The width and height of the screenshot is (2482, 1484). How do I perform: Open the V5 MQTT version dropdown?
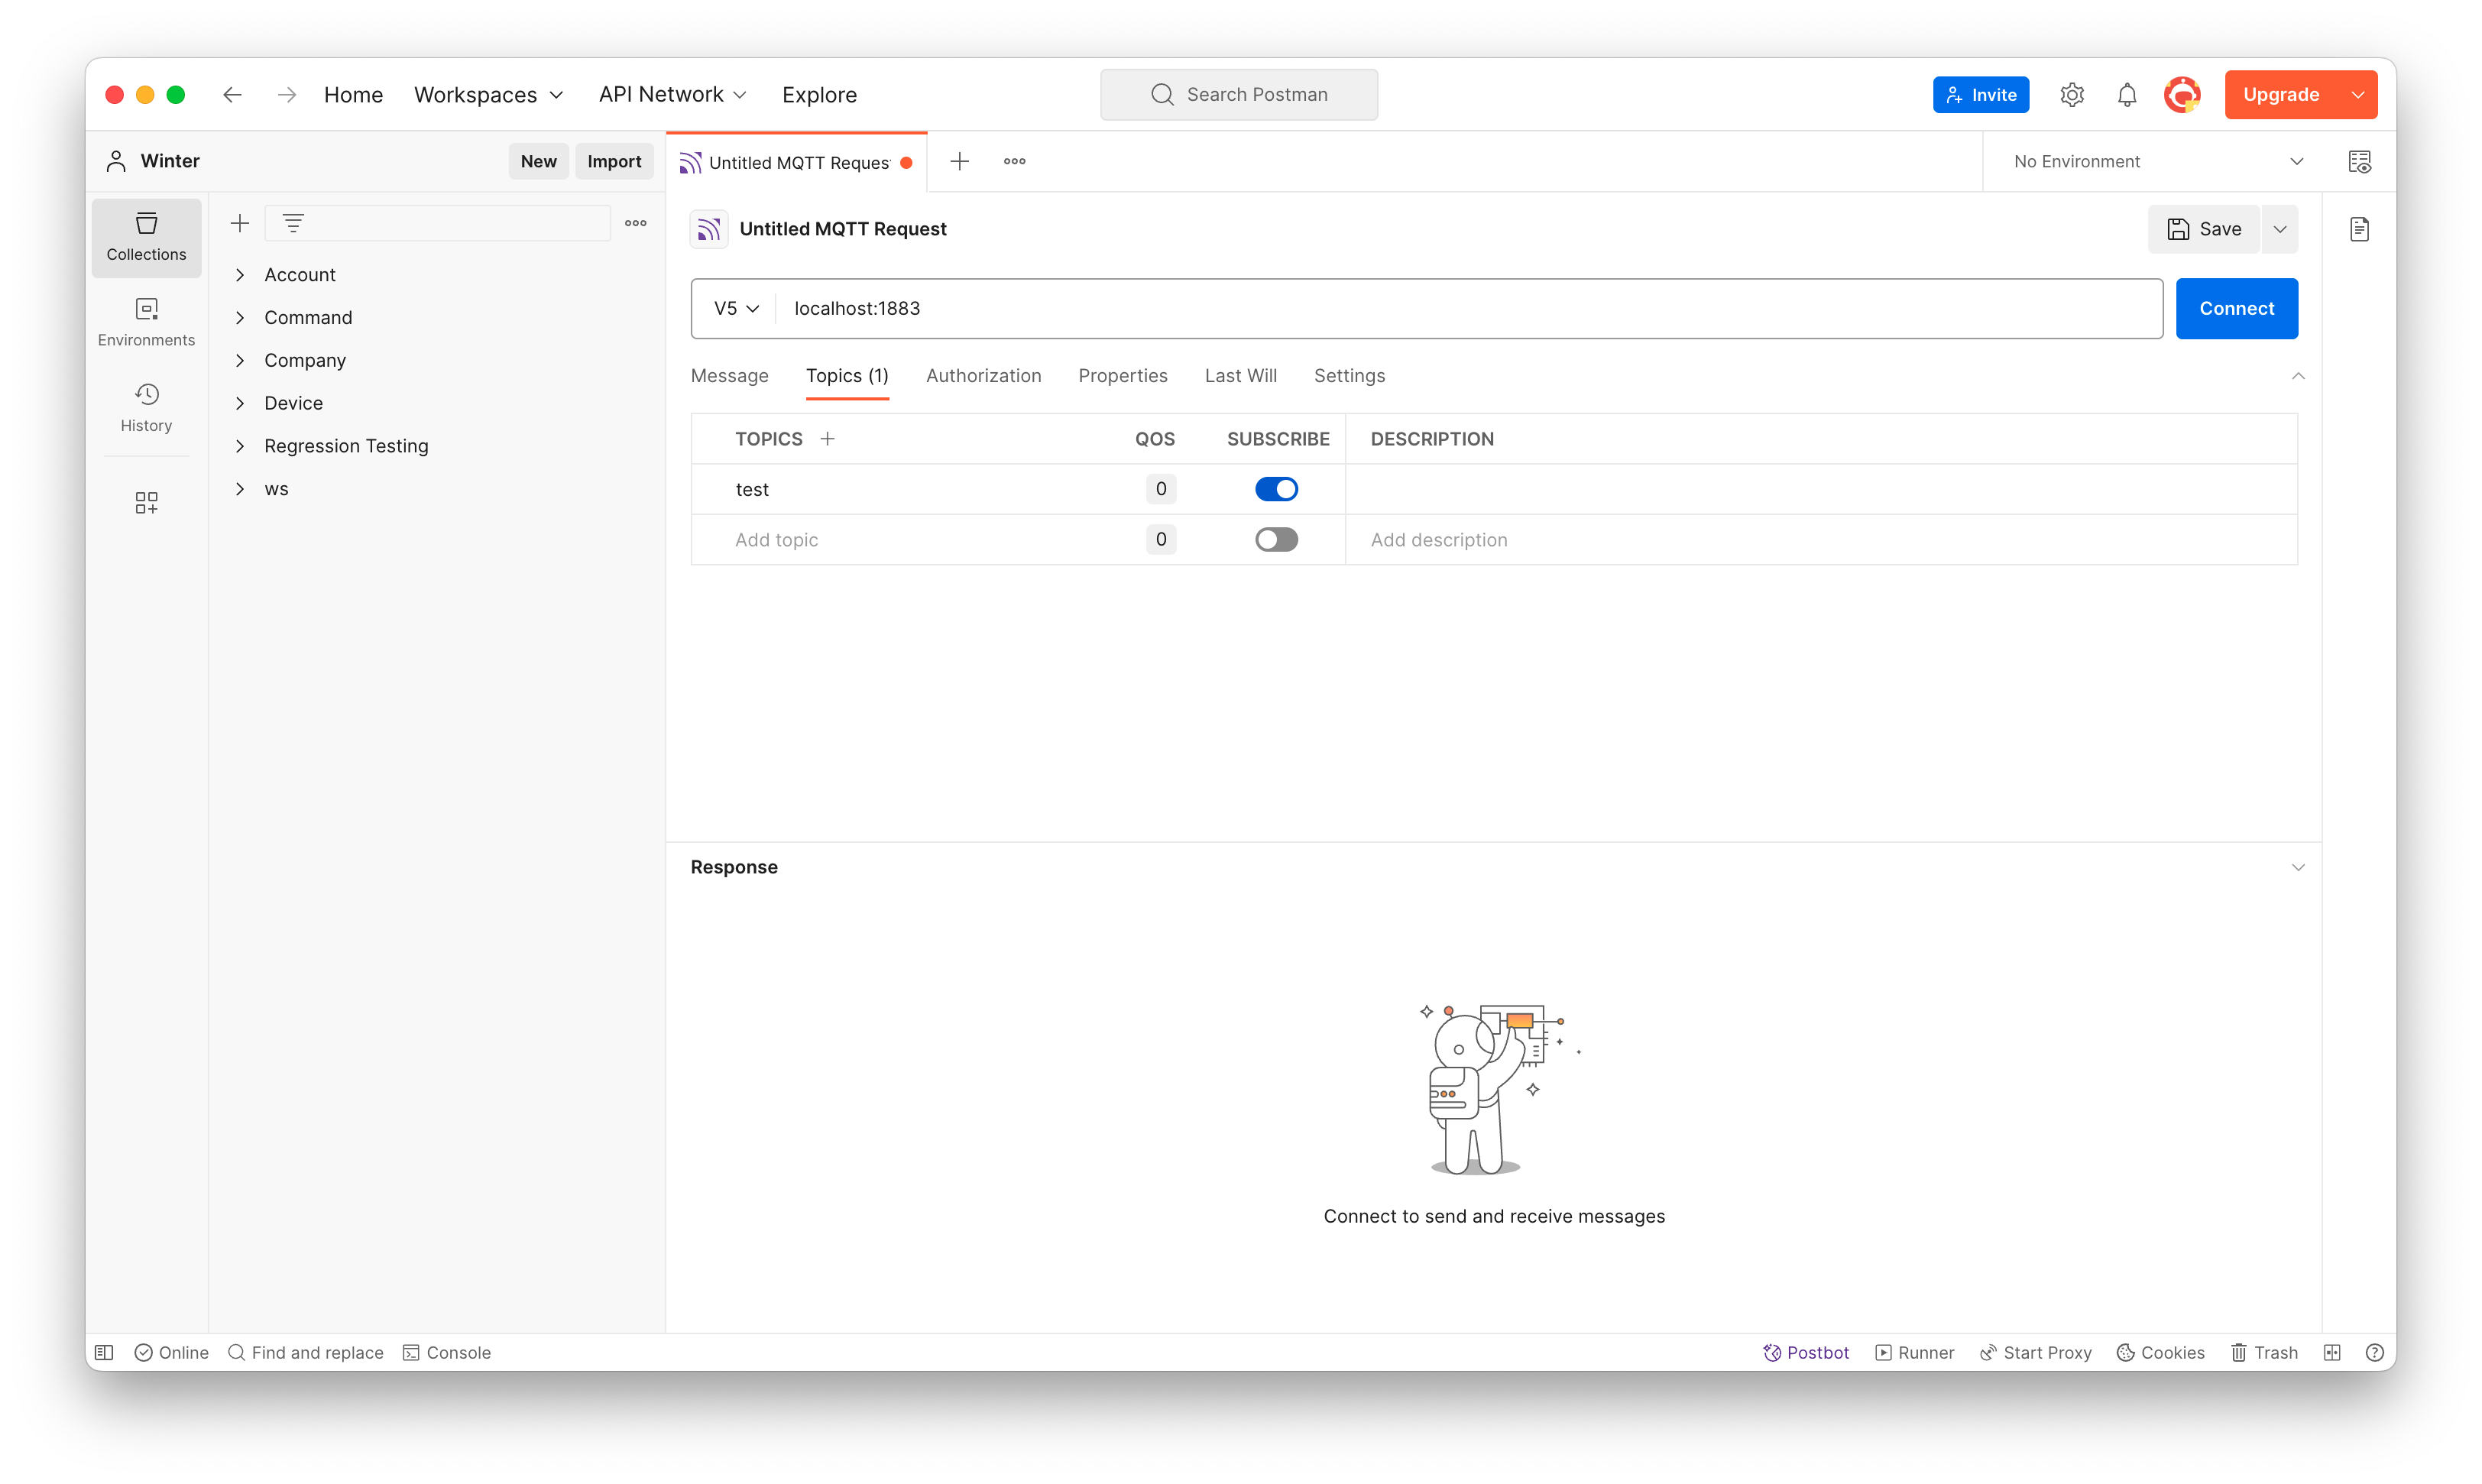coord(736,308)
